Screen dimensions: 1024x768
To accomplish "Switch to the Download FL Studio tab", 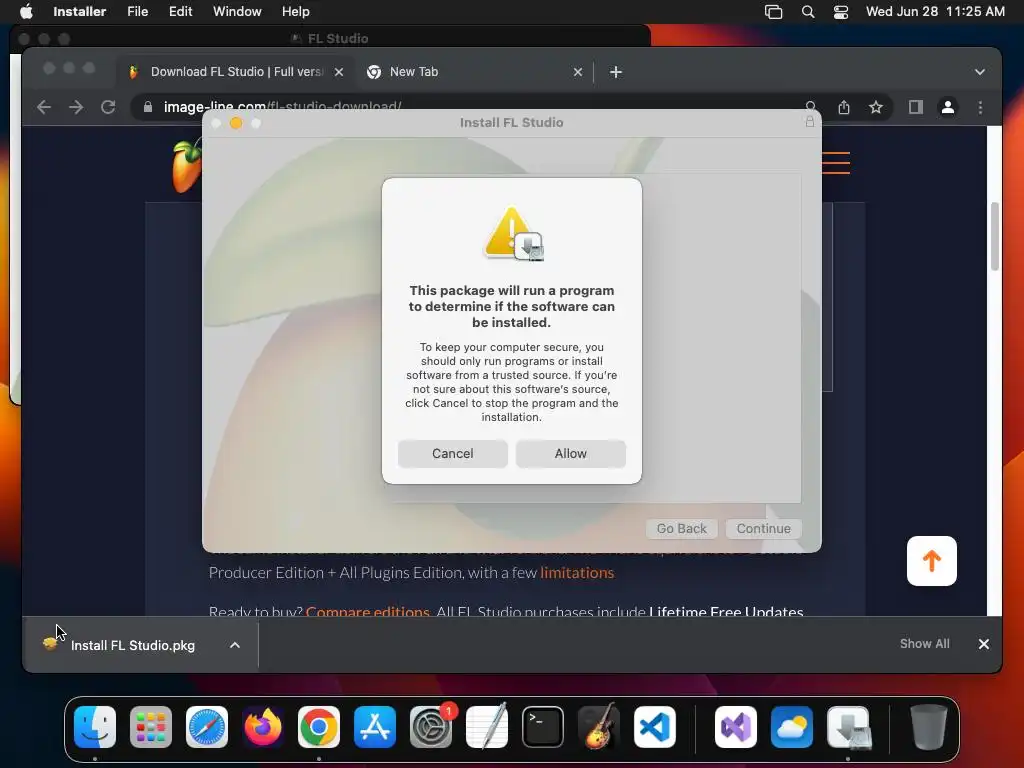I will pyautogui.click(x=236, y=72).
